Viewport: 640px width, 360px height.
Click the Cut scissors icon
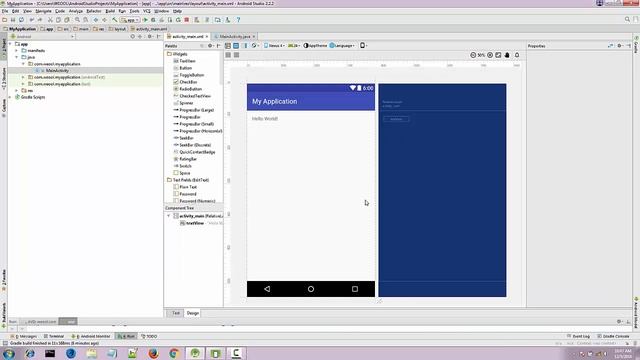click(50, 20)
